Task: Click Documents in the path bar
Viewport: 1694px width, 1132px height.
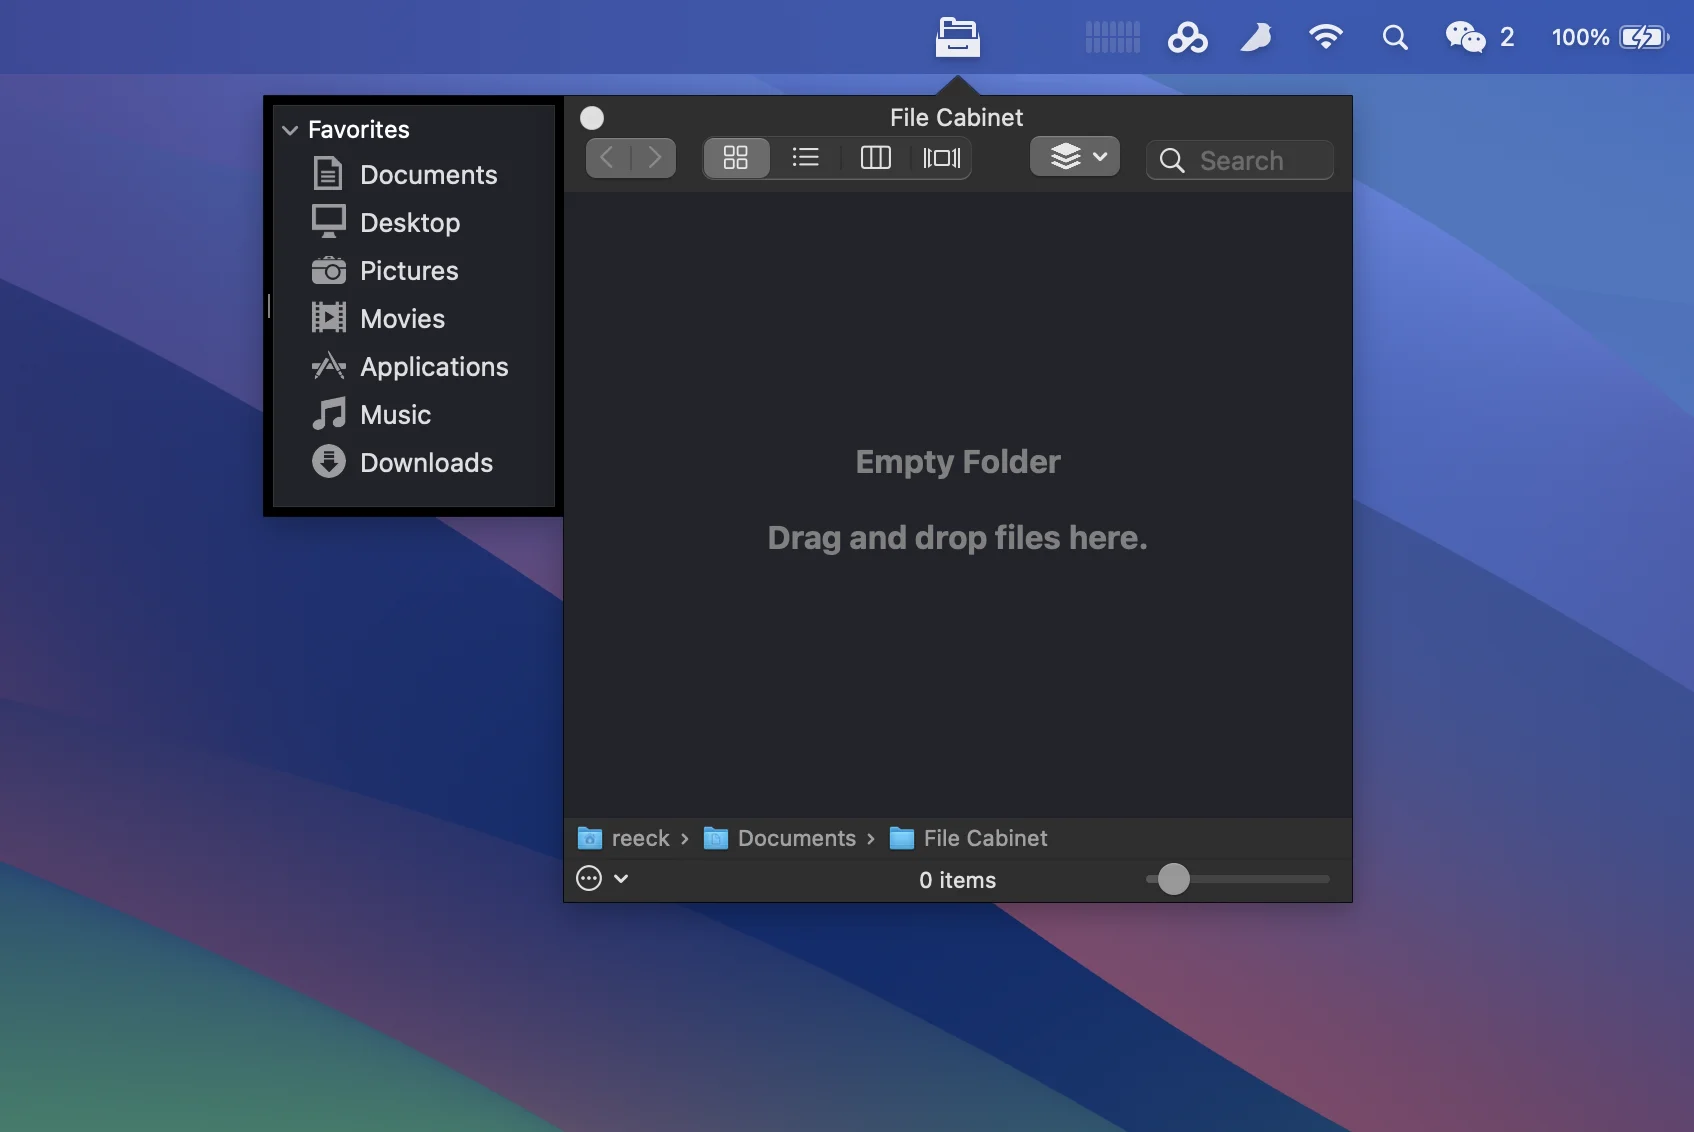Action: (x=780, y=838)
